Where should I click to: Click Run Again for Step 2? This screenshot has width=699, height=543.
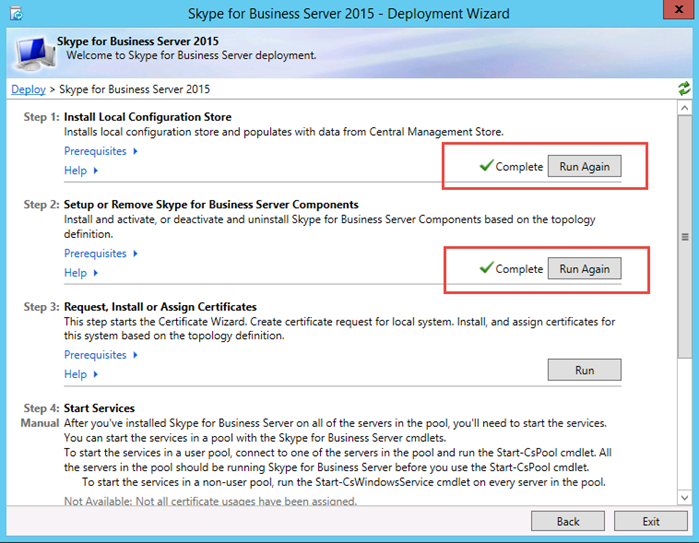point(584,269)
